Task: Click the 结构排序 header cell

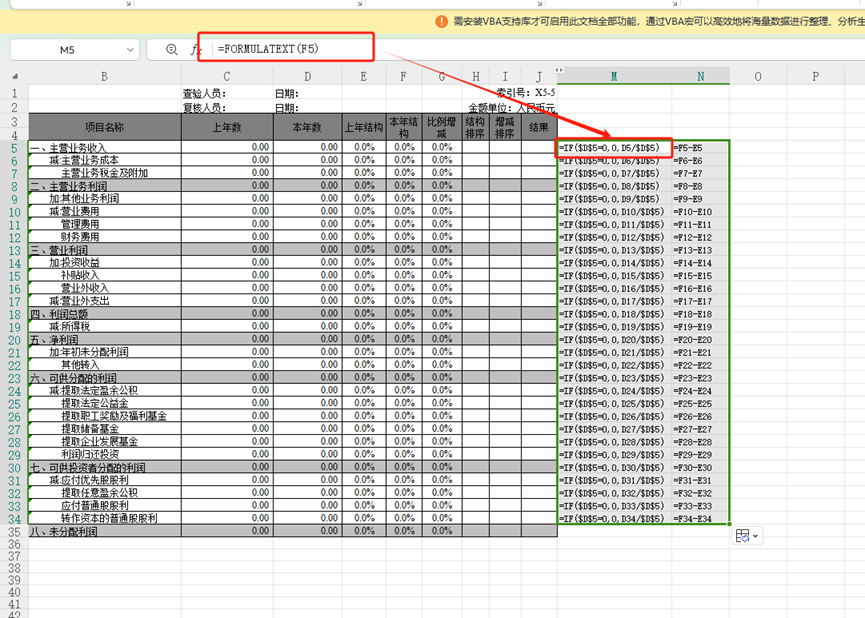Action: pyautogui.click(x=476, y=127)
